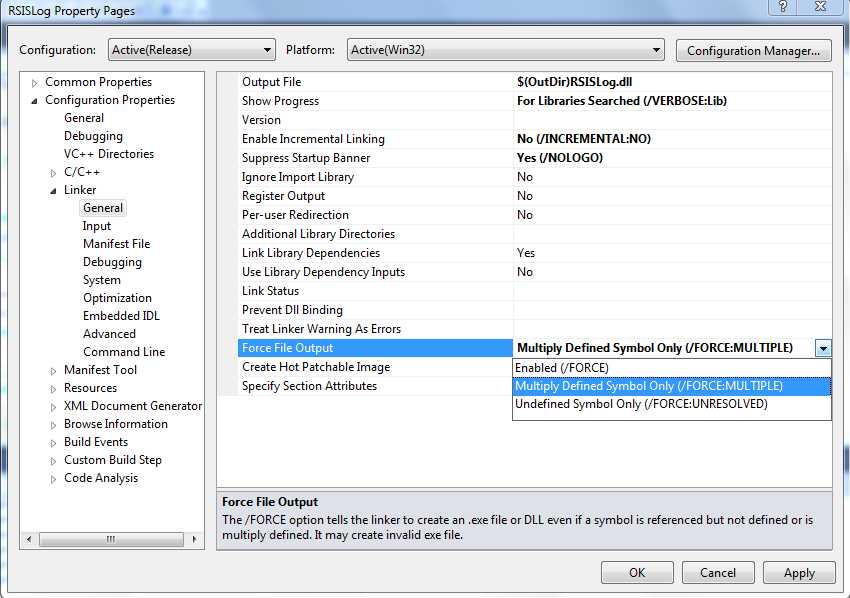This screenshot has height=598, width=850.
Task: Click tree scrollbar right arrow
Action: coord(194,539)
